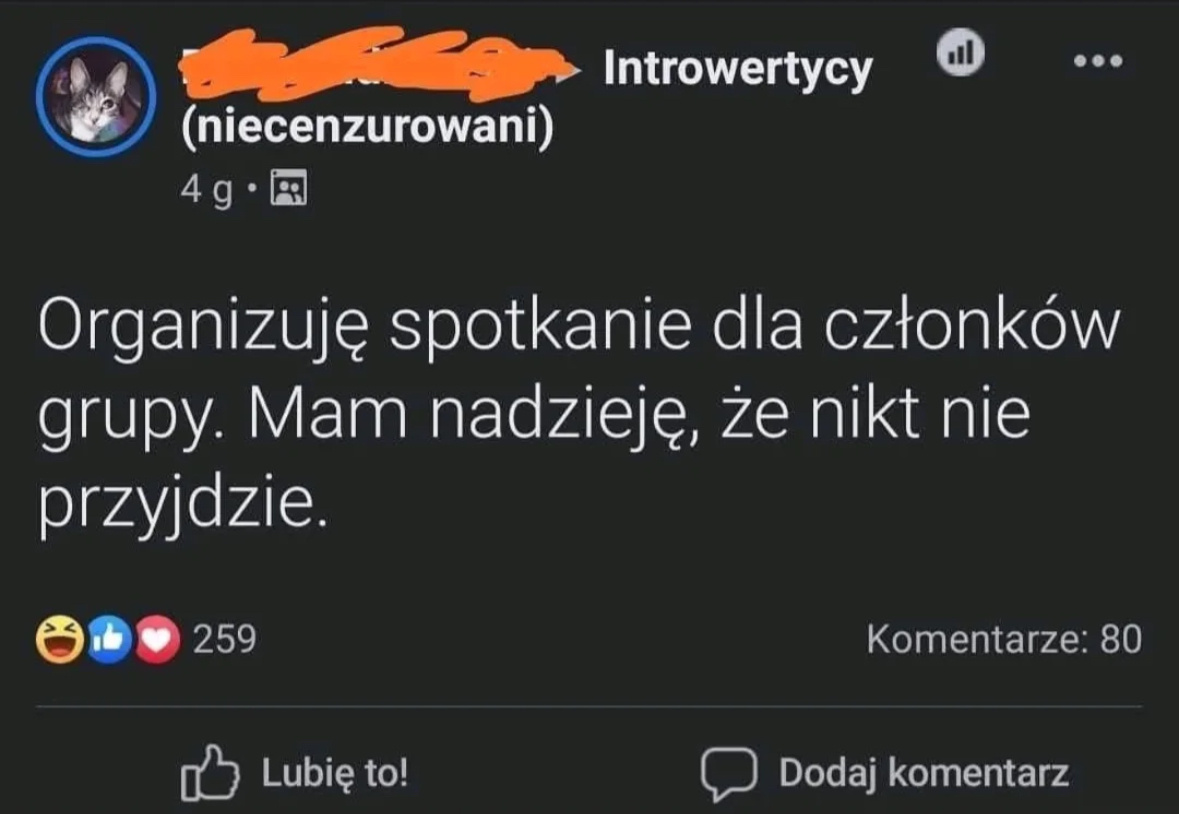Open the reactions list showing 259
The width and height of the screenshot is (1179, 814).
pos(224,639)
